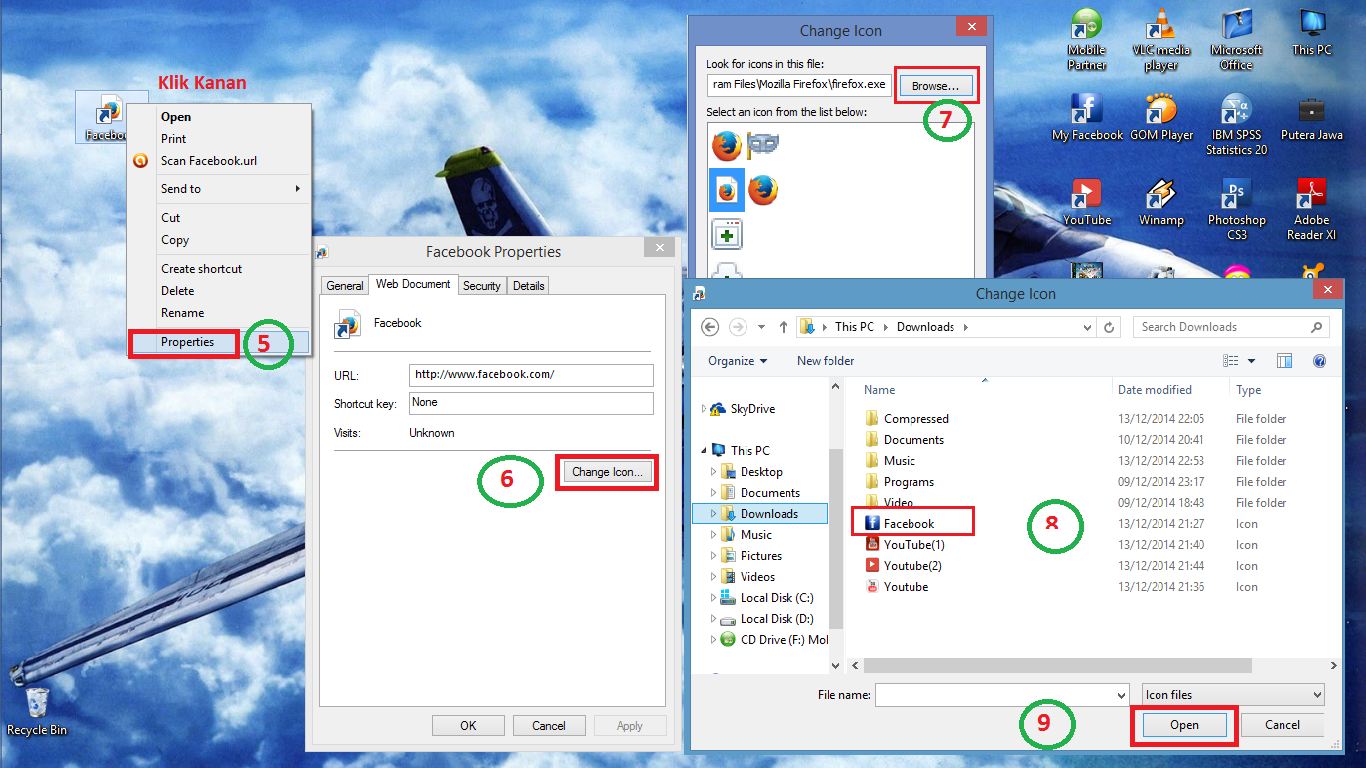This screenshot has height=768, width=1366.
Task: Select the Facebook icon file
Action: pyautogui.click(x=911, y=523)
